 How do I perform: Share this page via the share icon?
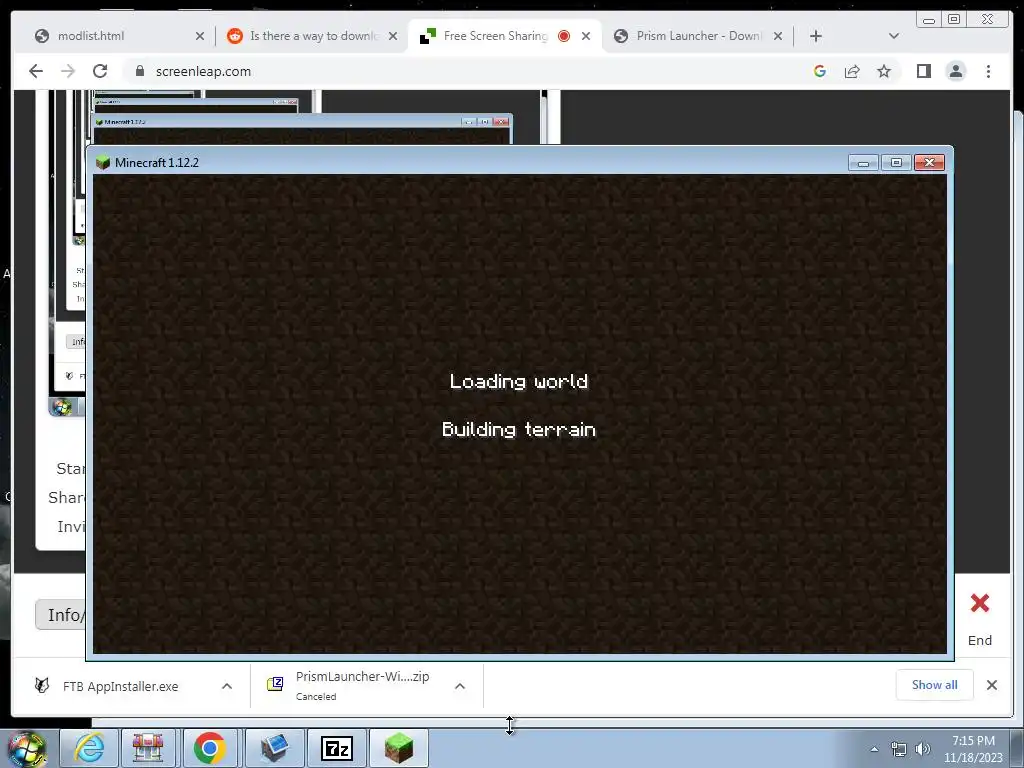(x=852, y=71)
